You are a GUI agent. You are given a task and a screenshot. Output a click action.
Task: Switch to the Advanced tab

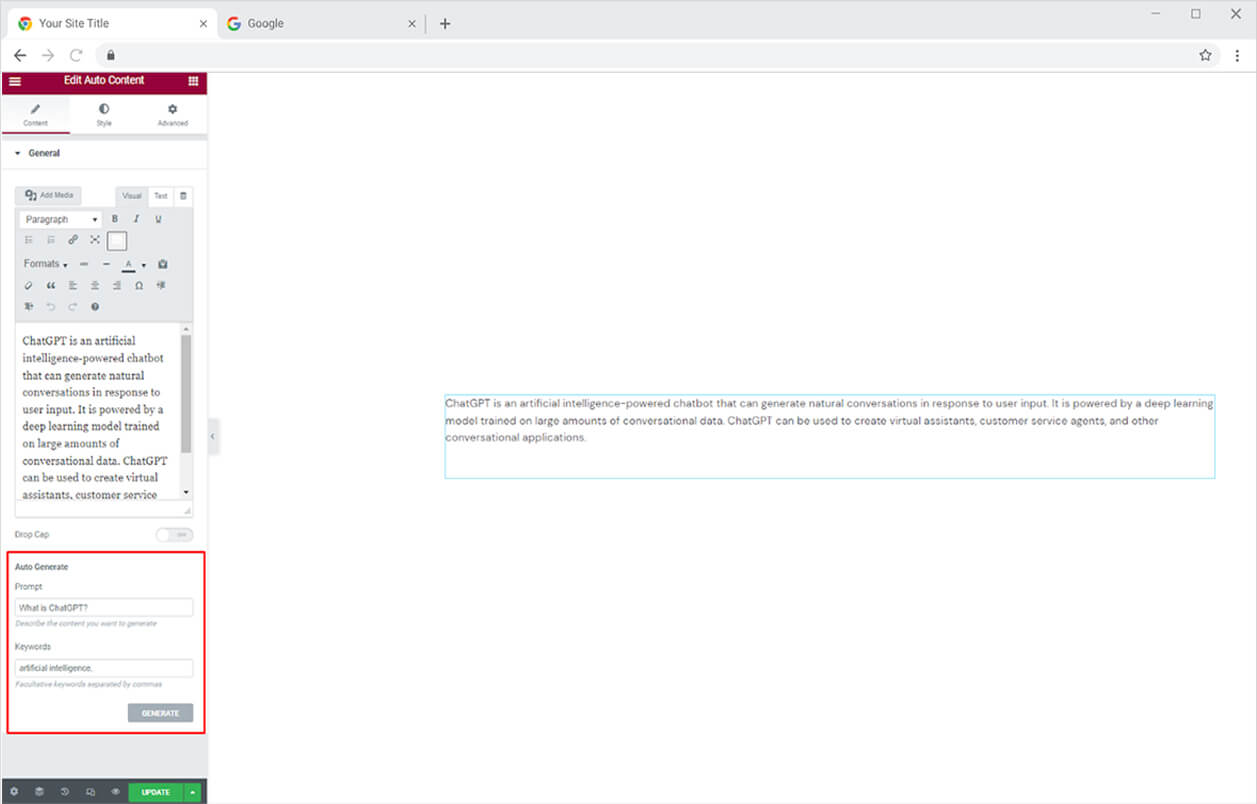[x=172, y=114]
